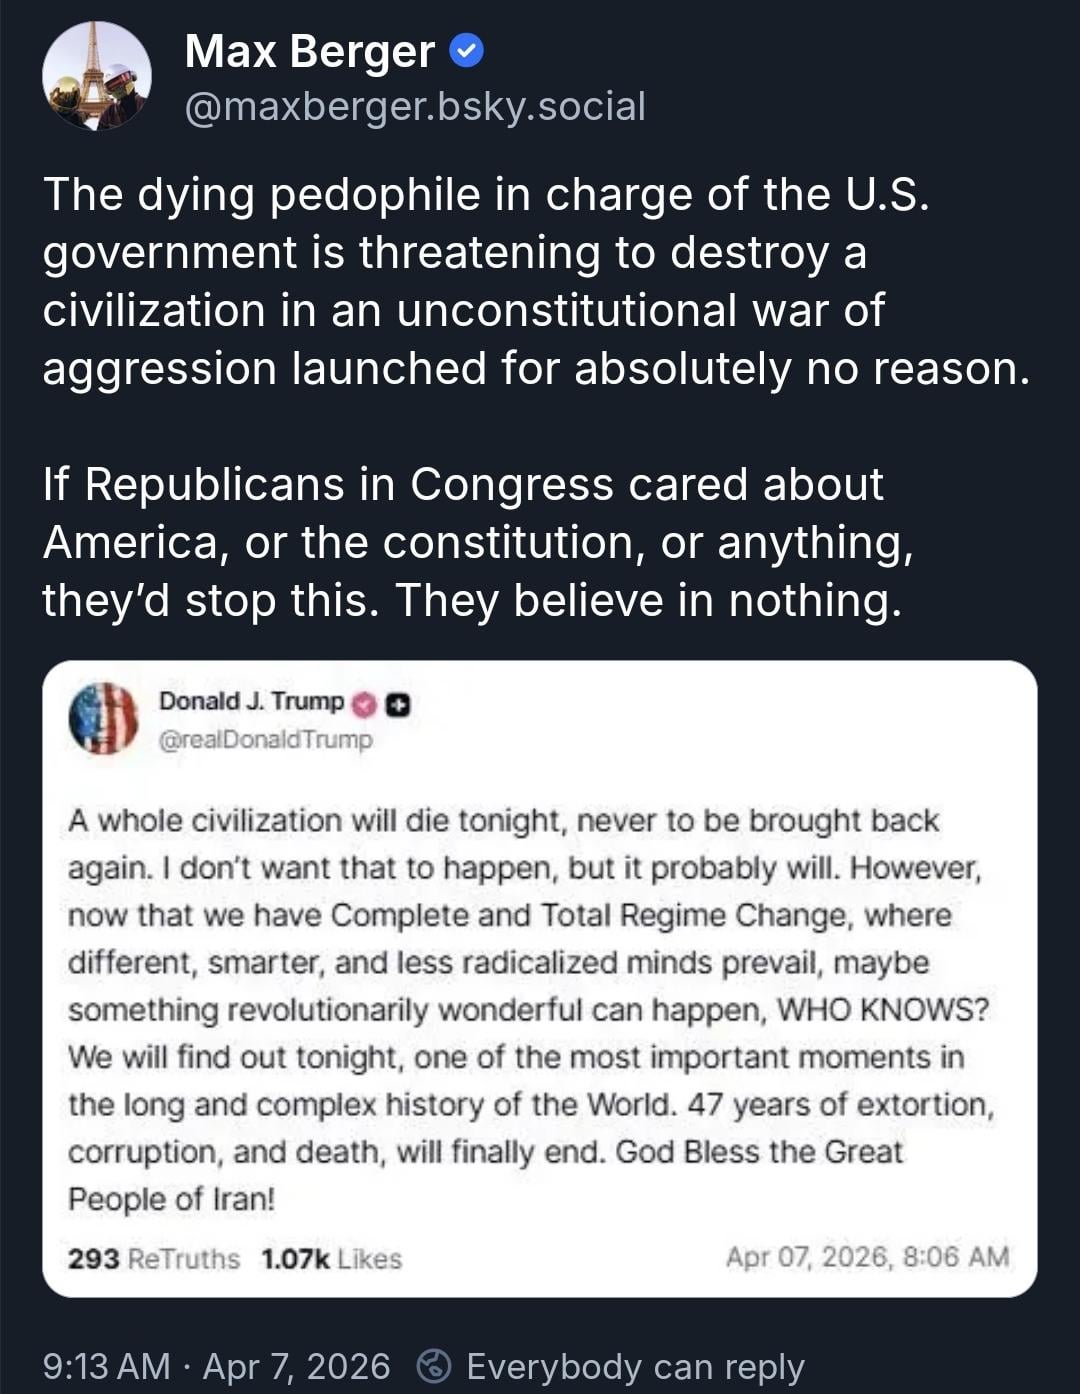Select the "Everybody can reply" label
The width and height of the screenshot is (1080, 1394).
coord(635,1366)
